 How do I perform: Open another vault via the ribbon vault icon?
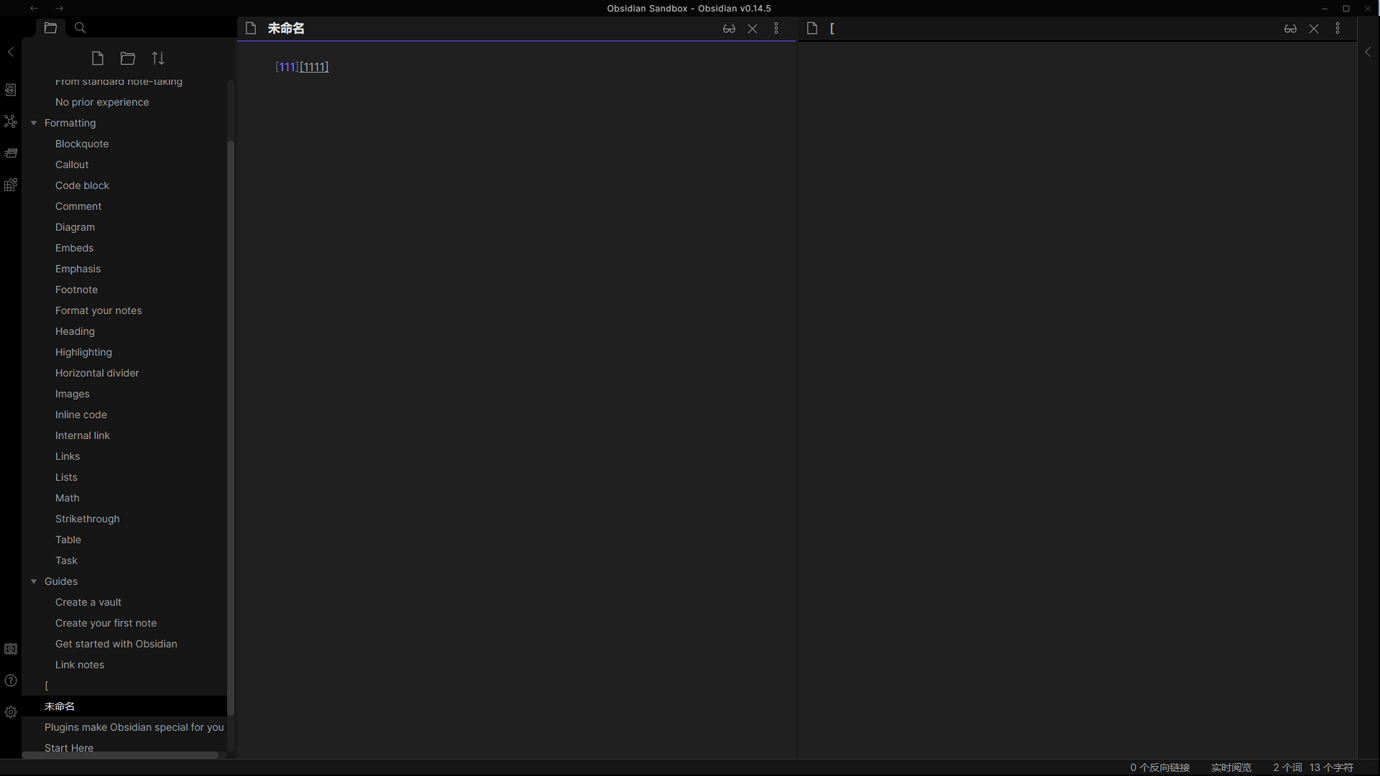coord(11,649)
